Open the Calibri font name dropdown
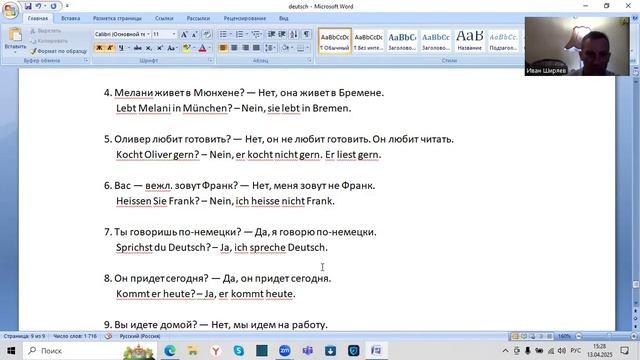Viewport: 640px width, 360px height. click(149, 34)
